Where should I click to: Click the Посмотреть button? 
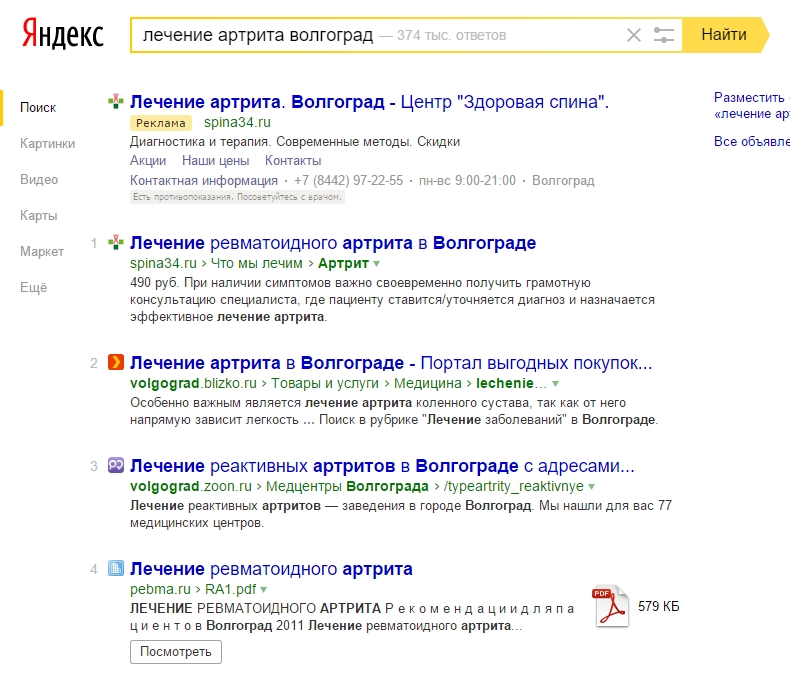176,652
